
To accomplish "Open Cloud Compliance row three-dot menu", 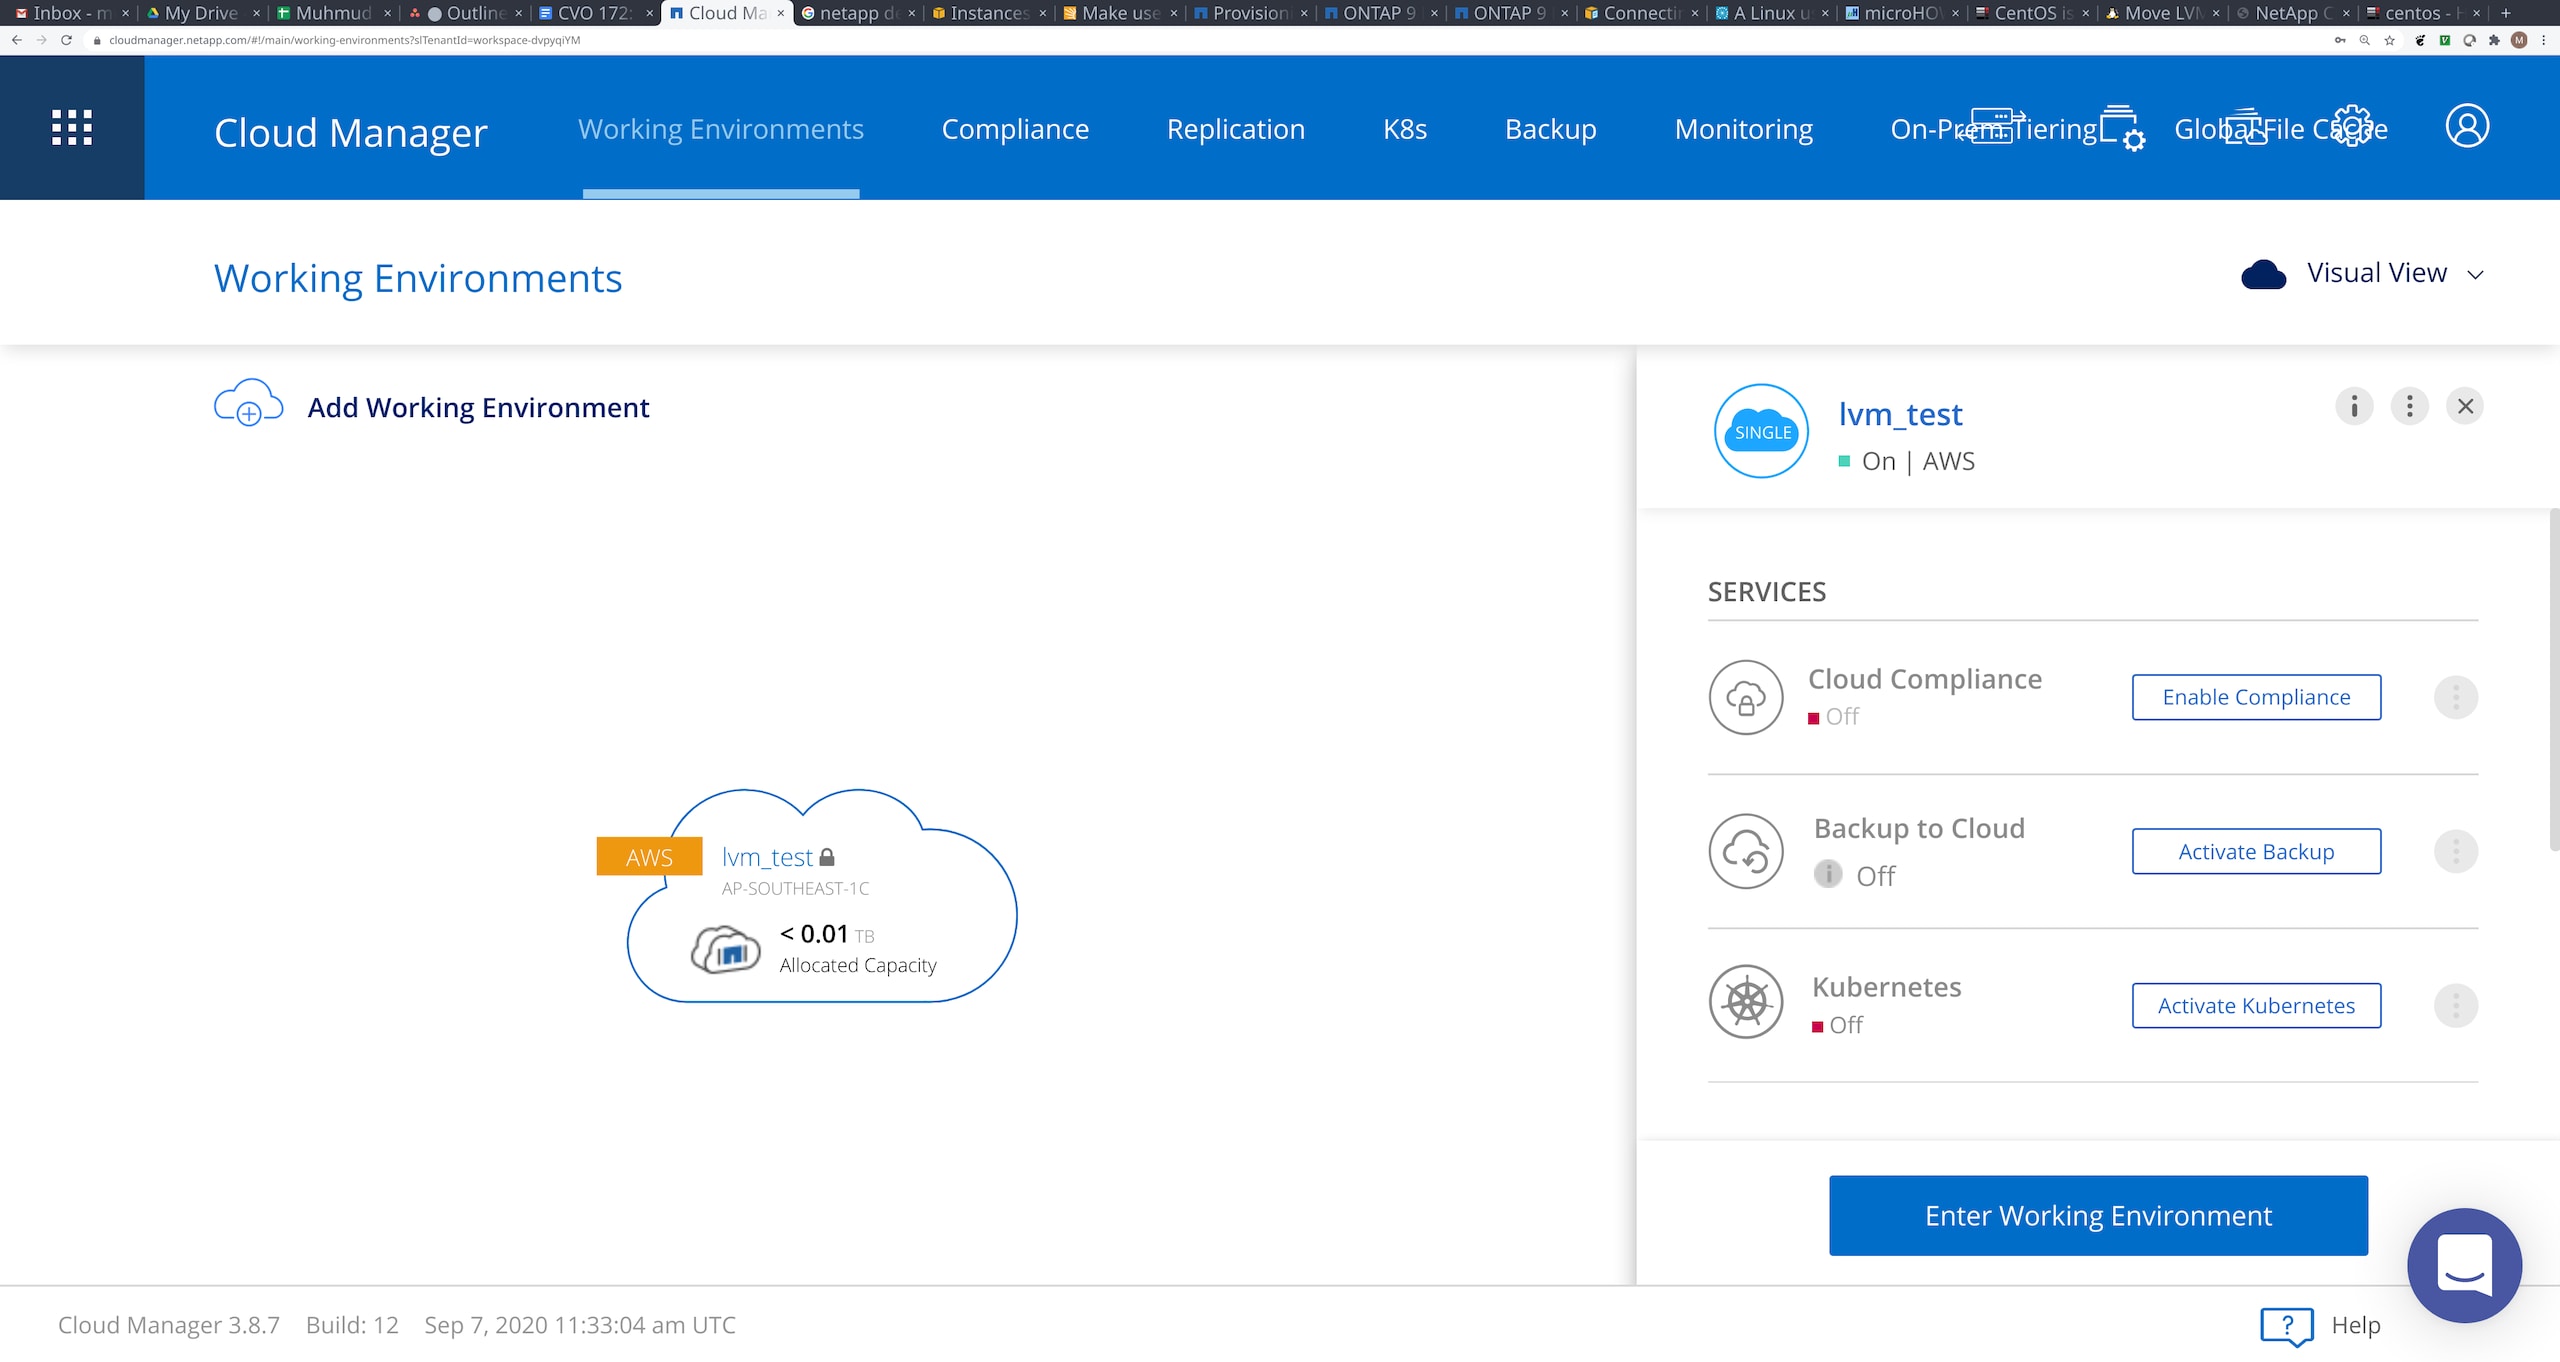I will 2455,697.
